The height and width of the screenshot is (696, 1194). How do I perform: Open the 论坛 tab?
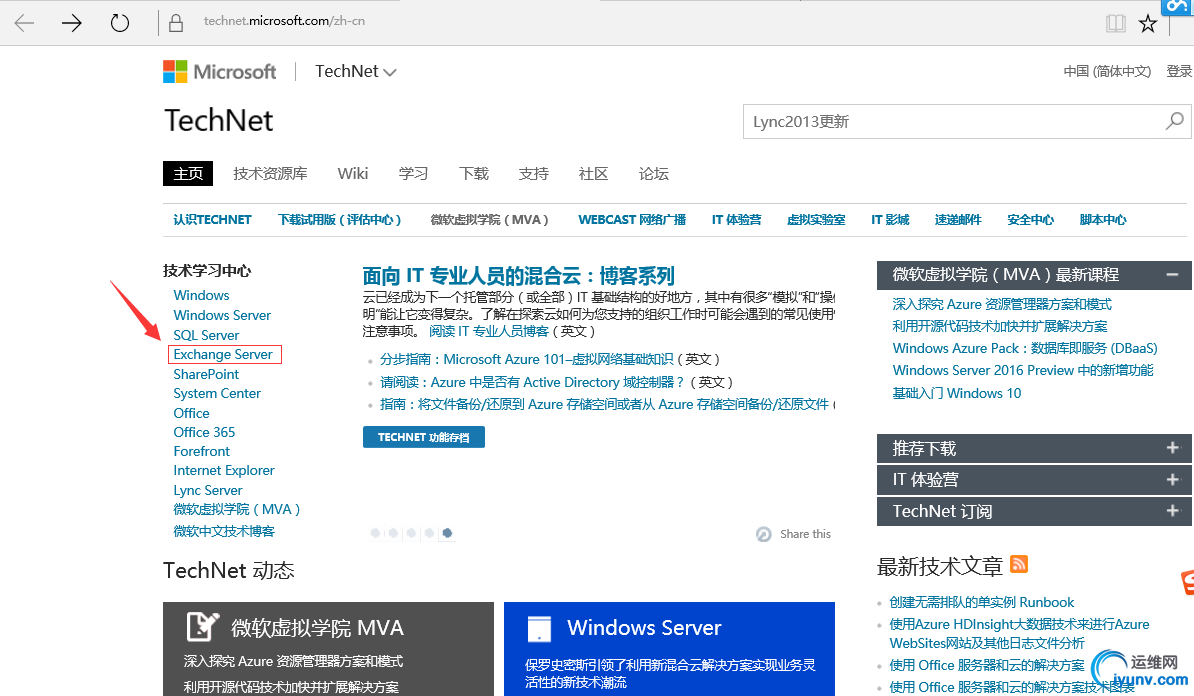653,174
